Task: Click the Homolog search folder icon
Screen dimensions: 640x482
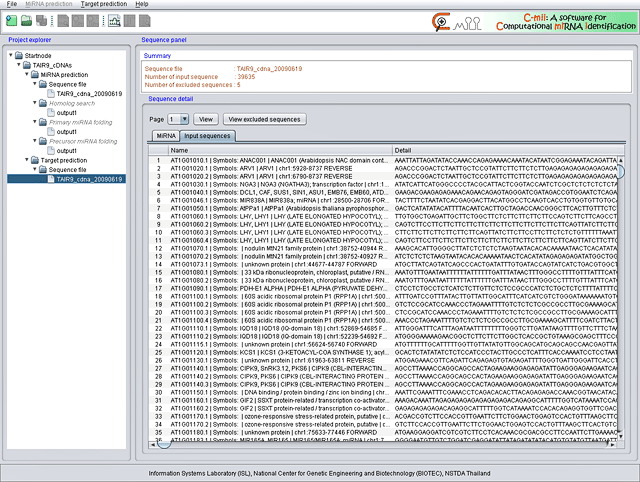Action: coord(43,103)
